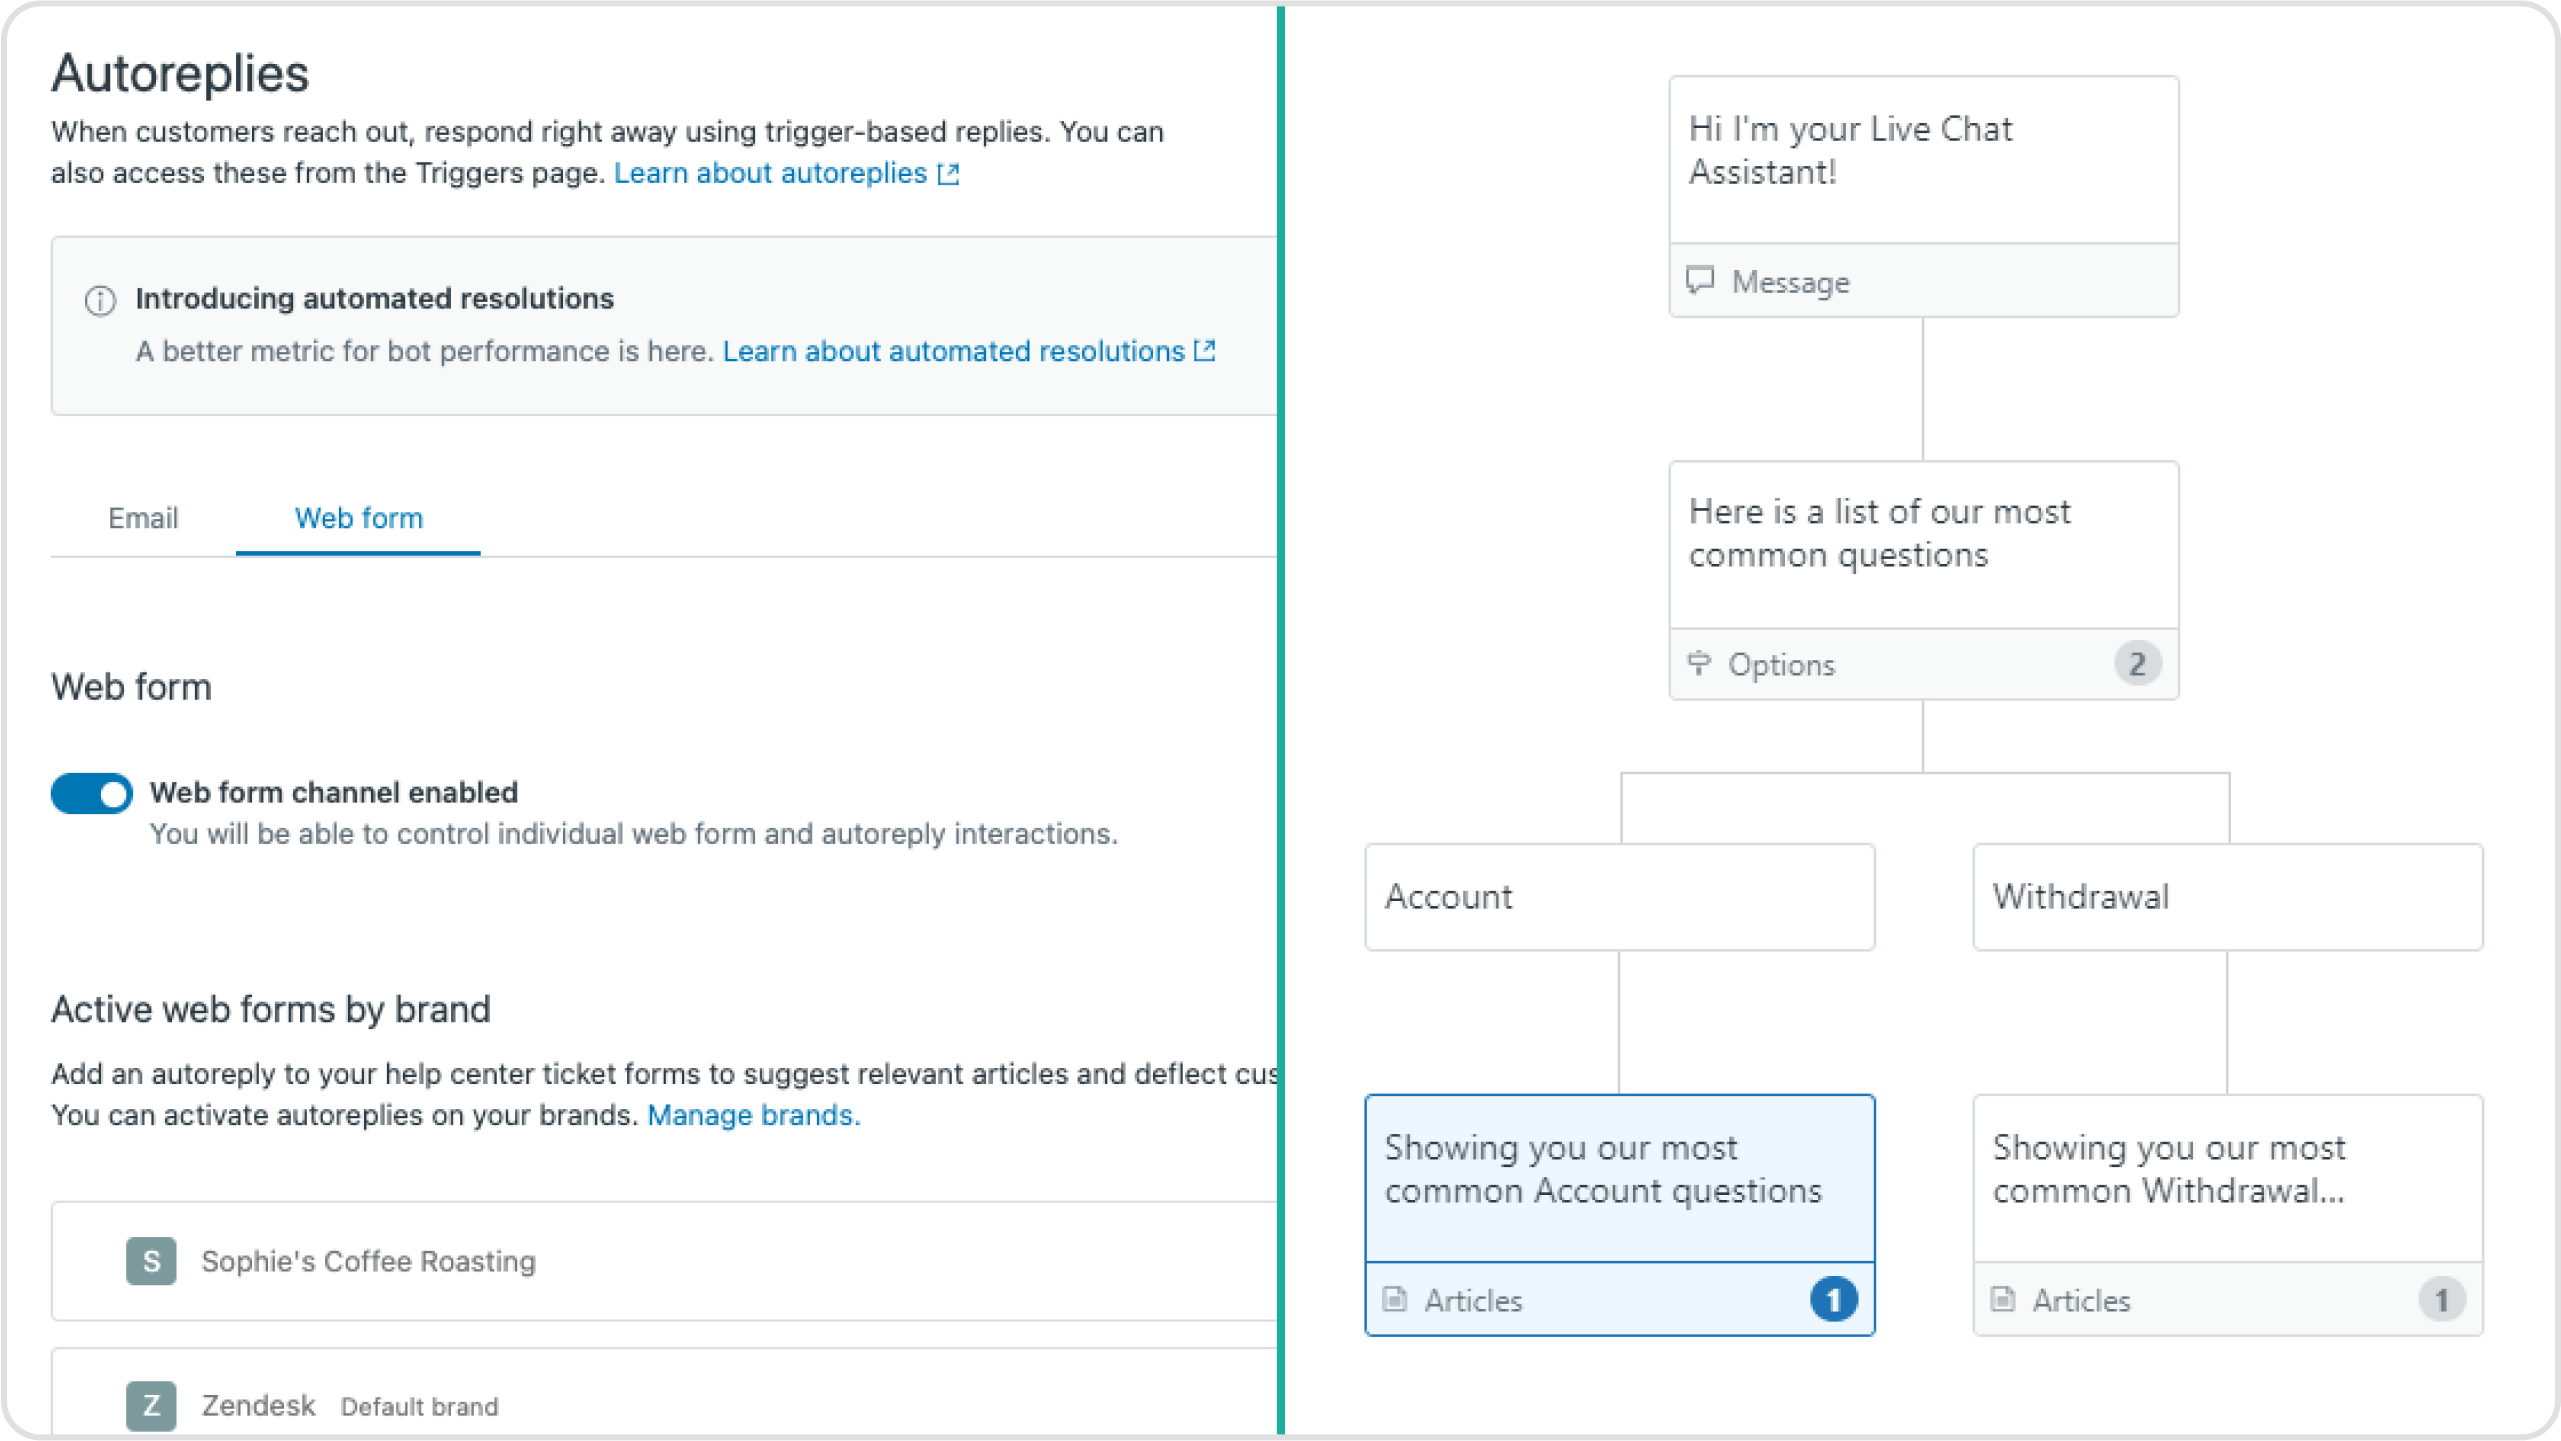The width and height of the screenshot is (2561, 1441).
Task: Select the Web form tab
Action: point(357,517)
